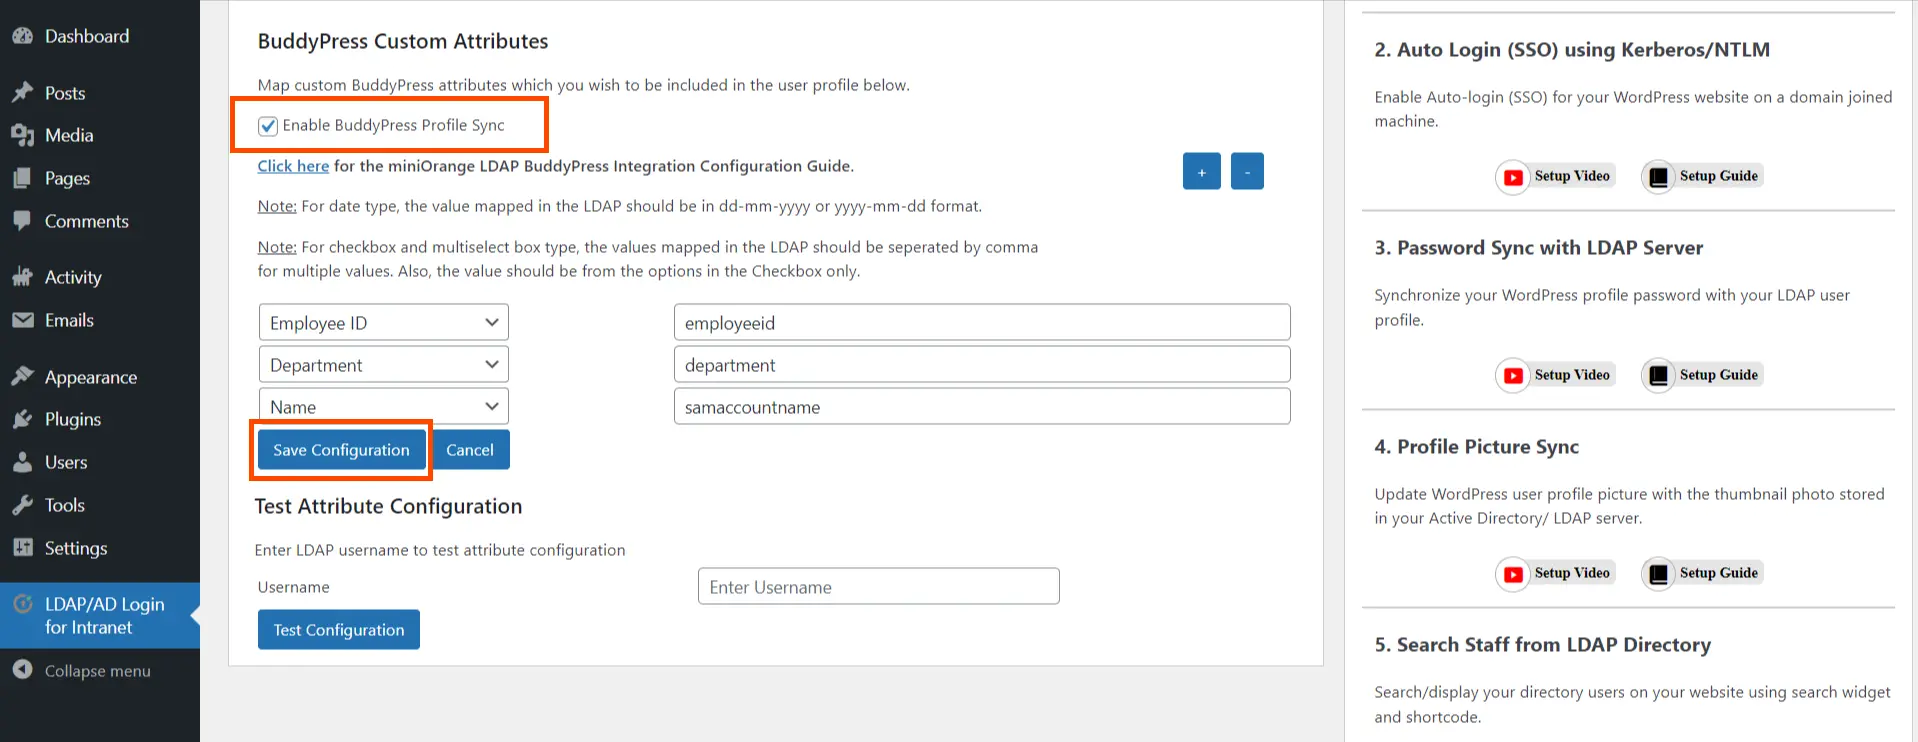
Task: Click the Pages icon in sidebar
Action: [22, 178]
